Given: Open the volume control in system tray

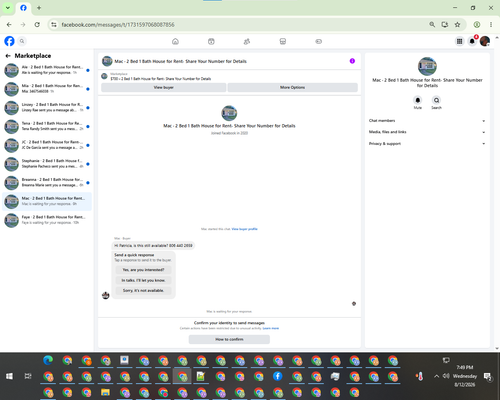Looking at the screenshot, I should pos(446,376).
